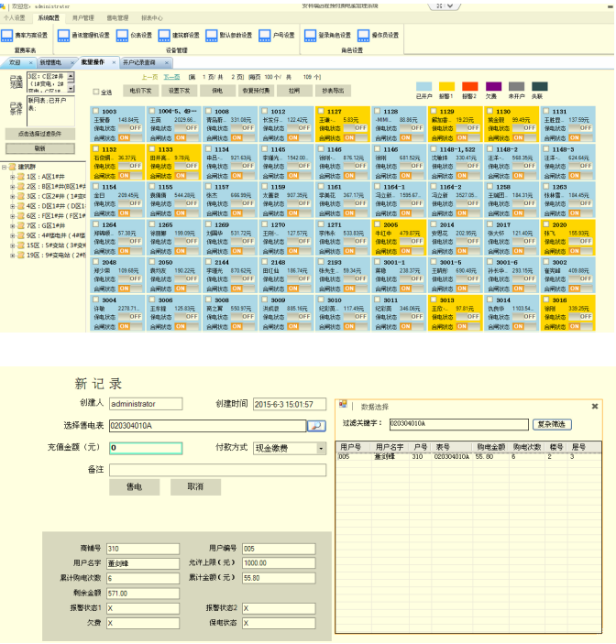616x644 pixels.
Task: Expand the 1区：A区1#井 tree node
Action: coord(12,176)
